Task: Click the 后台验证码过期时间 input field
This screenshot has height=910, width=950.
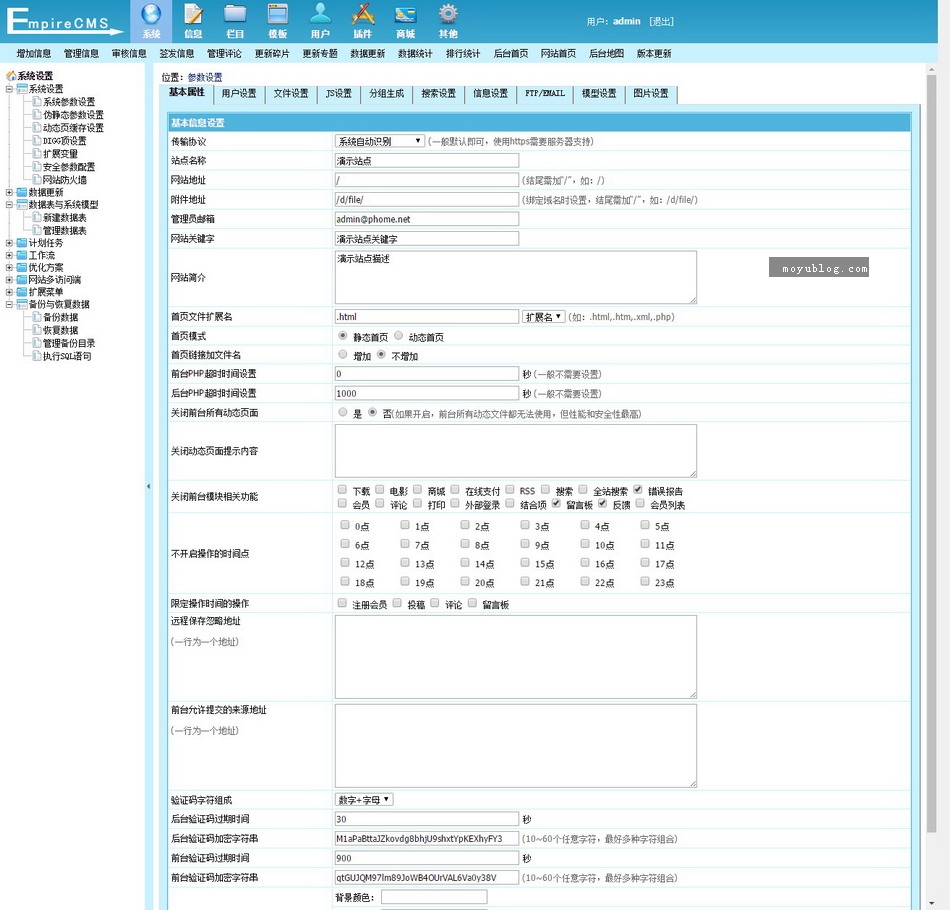Action: (x=427, y=819)
